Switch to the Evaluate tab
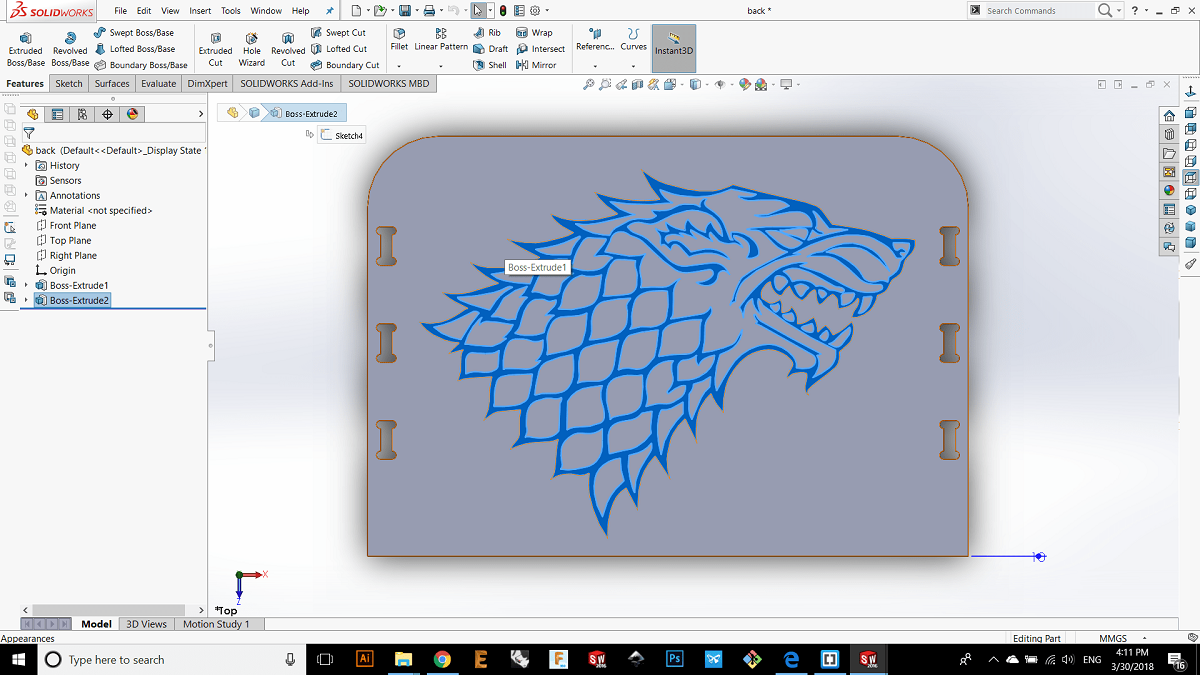Screen dimensions: 1200x675 click(x=158, y=84)
